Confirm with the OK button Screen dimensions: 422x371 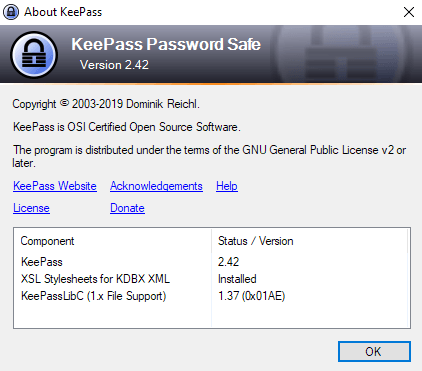click(374, 351)
